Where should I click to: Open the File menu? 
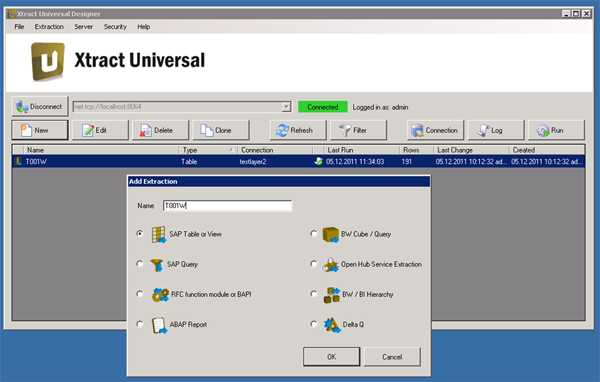[19, 26]
